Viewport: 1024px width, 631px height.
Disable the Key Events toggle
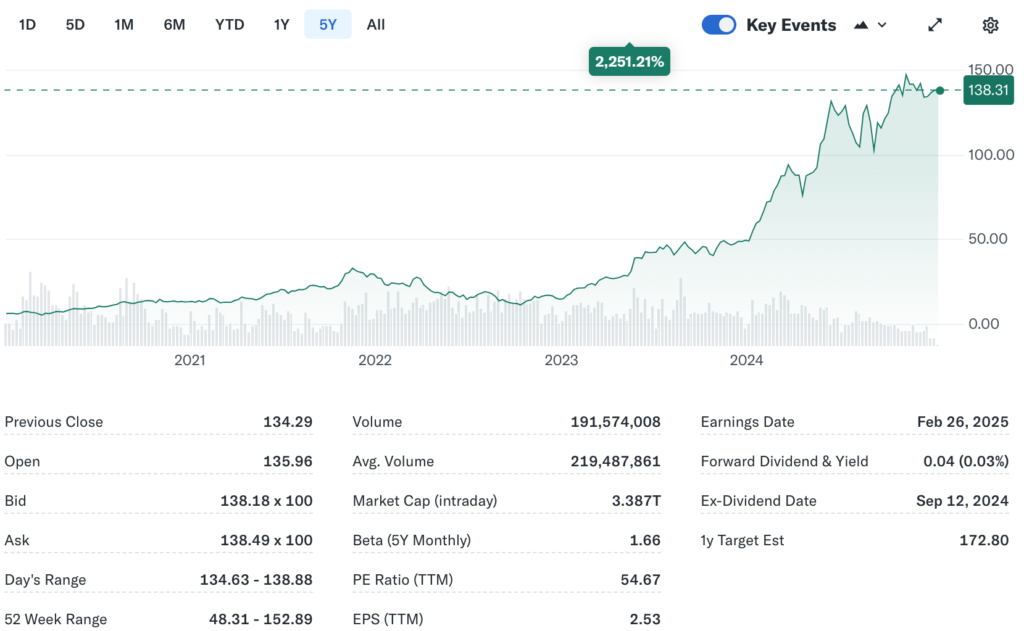[719, 24]
